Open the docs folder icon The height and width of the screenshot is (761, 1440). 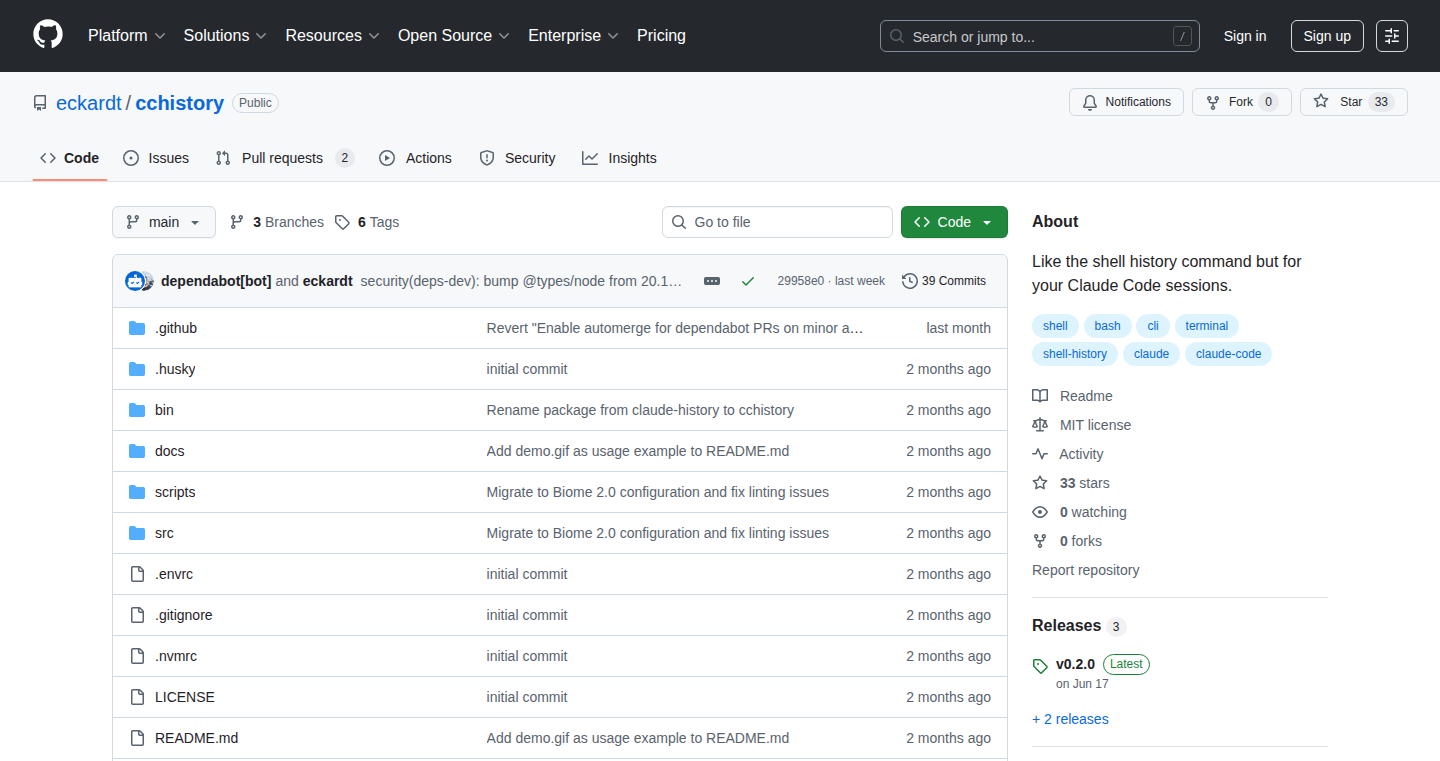pos(137,451)
